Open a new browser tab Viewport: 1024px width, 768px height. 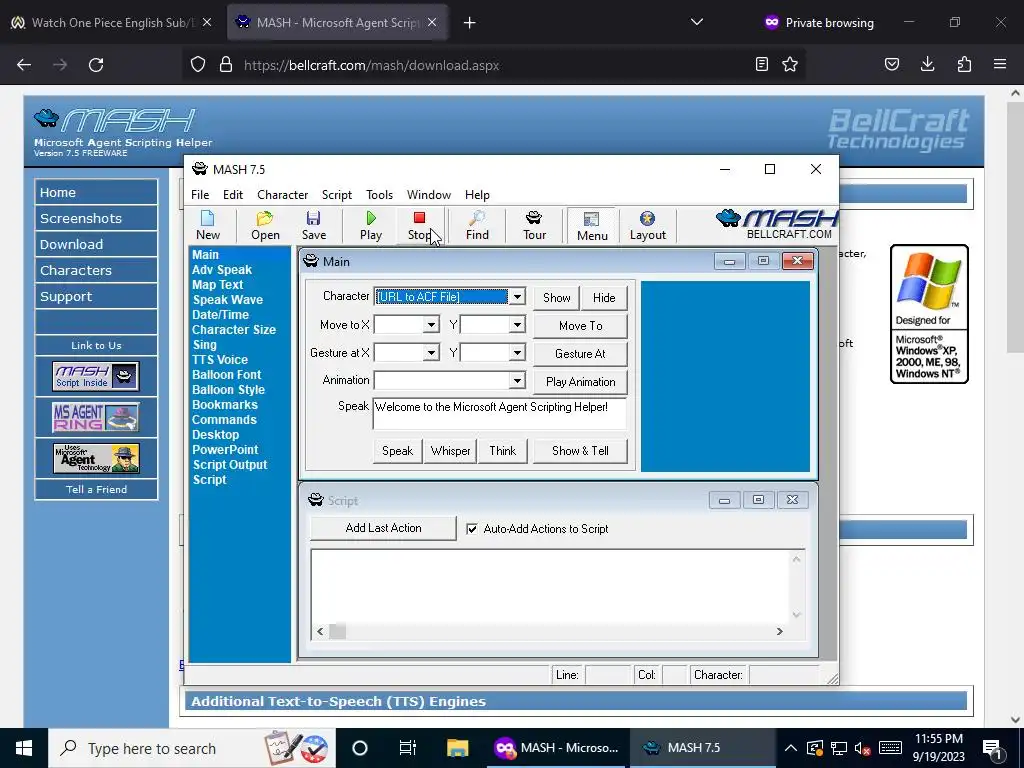(x=470, y=23)
